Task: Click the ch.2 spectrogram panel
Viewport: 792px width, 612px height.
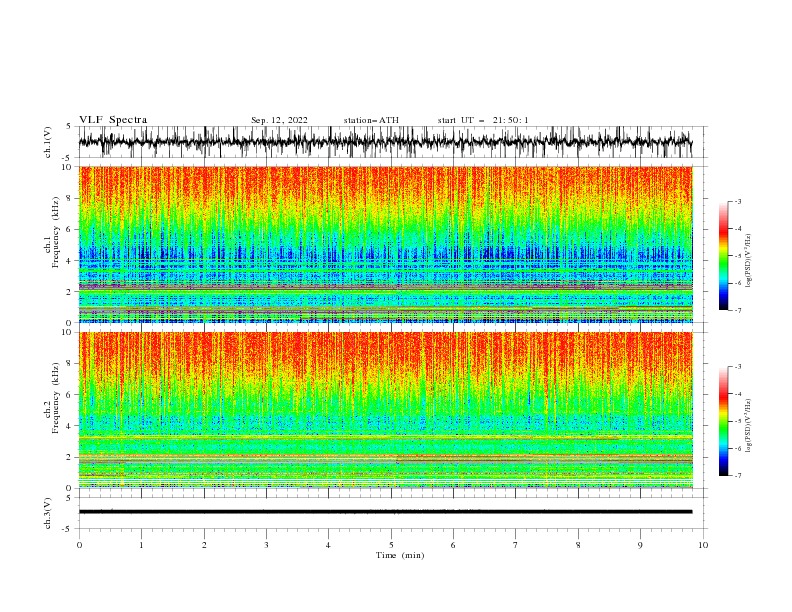Action: click(385, 410)
